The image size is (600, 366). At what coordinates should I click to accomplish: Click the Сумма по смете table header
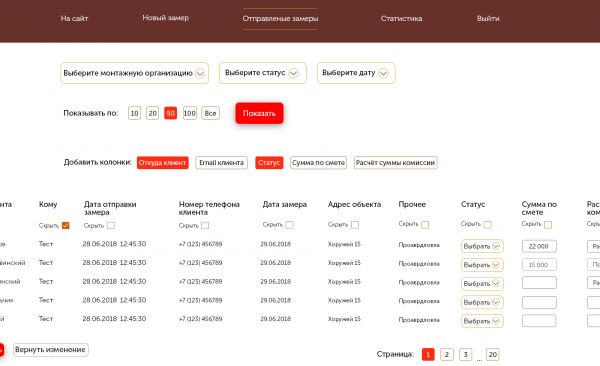point(539,208)
